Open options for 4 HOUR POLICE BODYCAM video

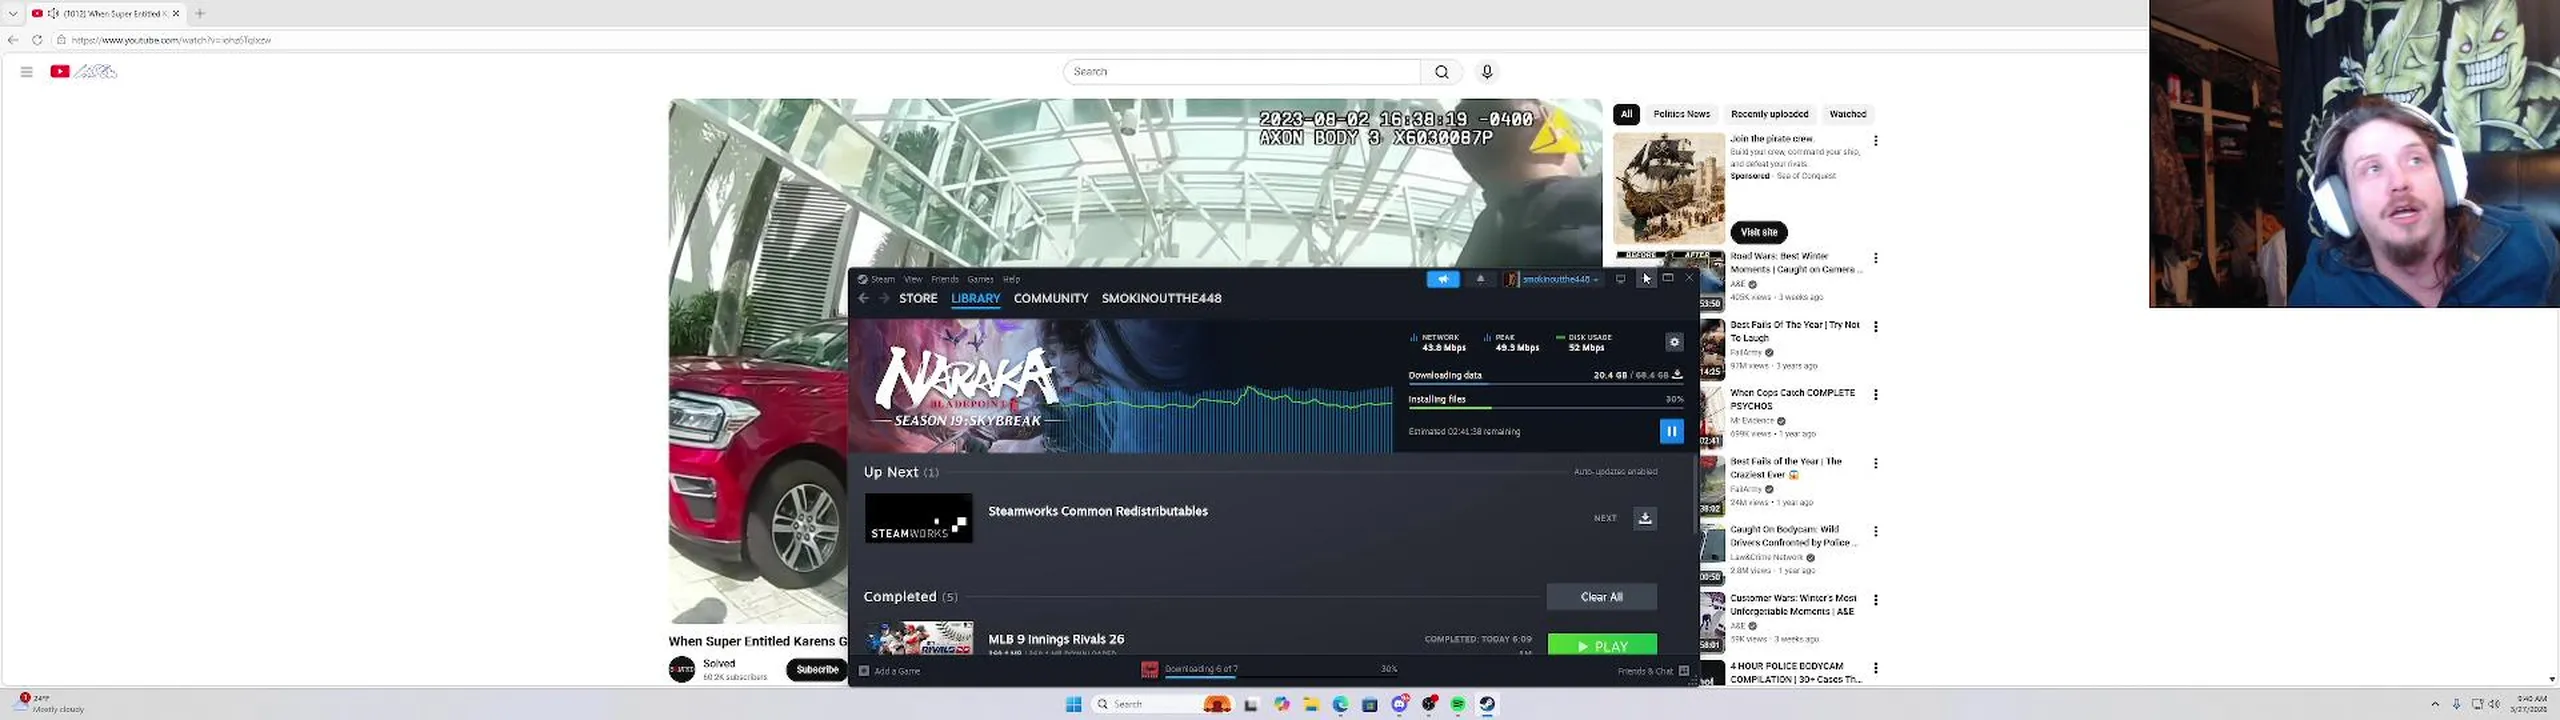pos(1875,668)
